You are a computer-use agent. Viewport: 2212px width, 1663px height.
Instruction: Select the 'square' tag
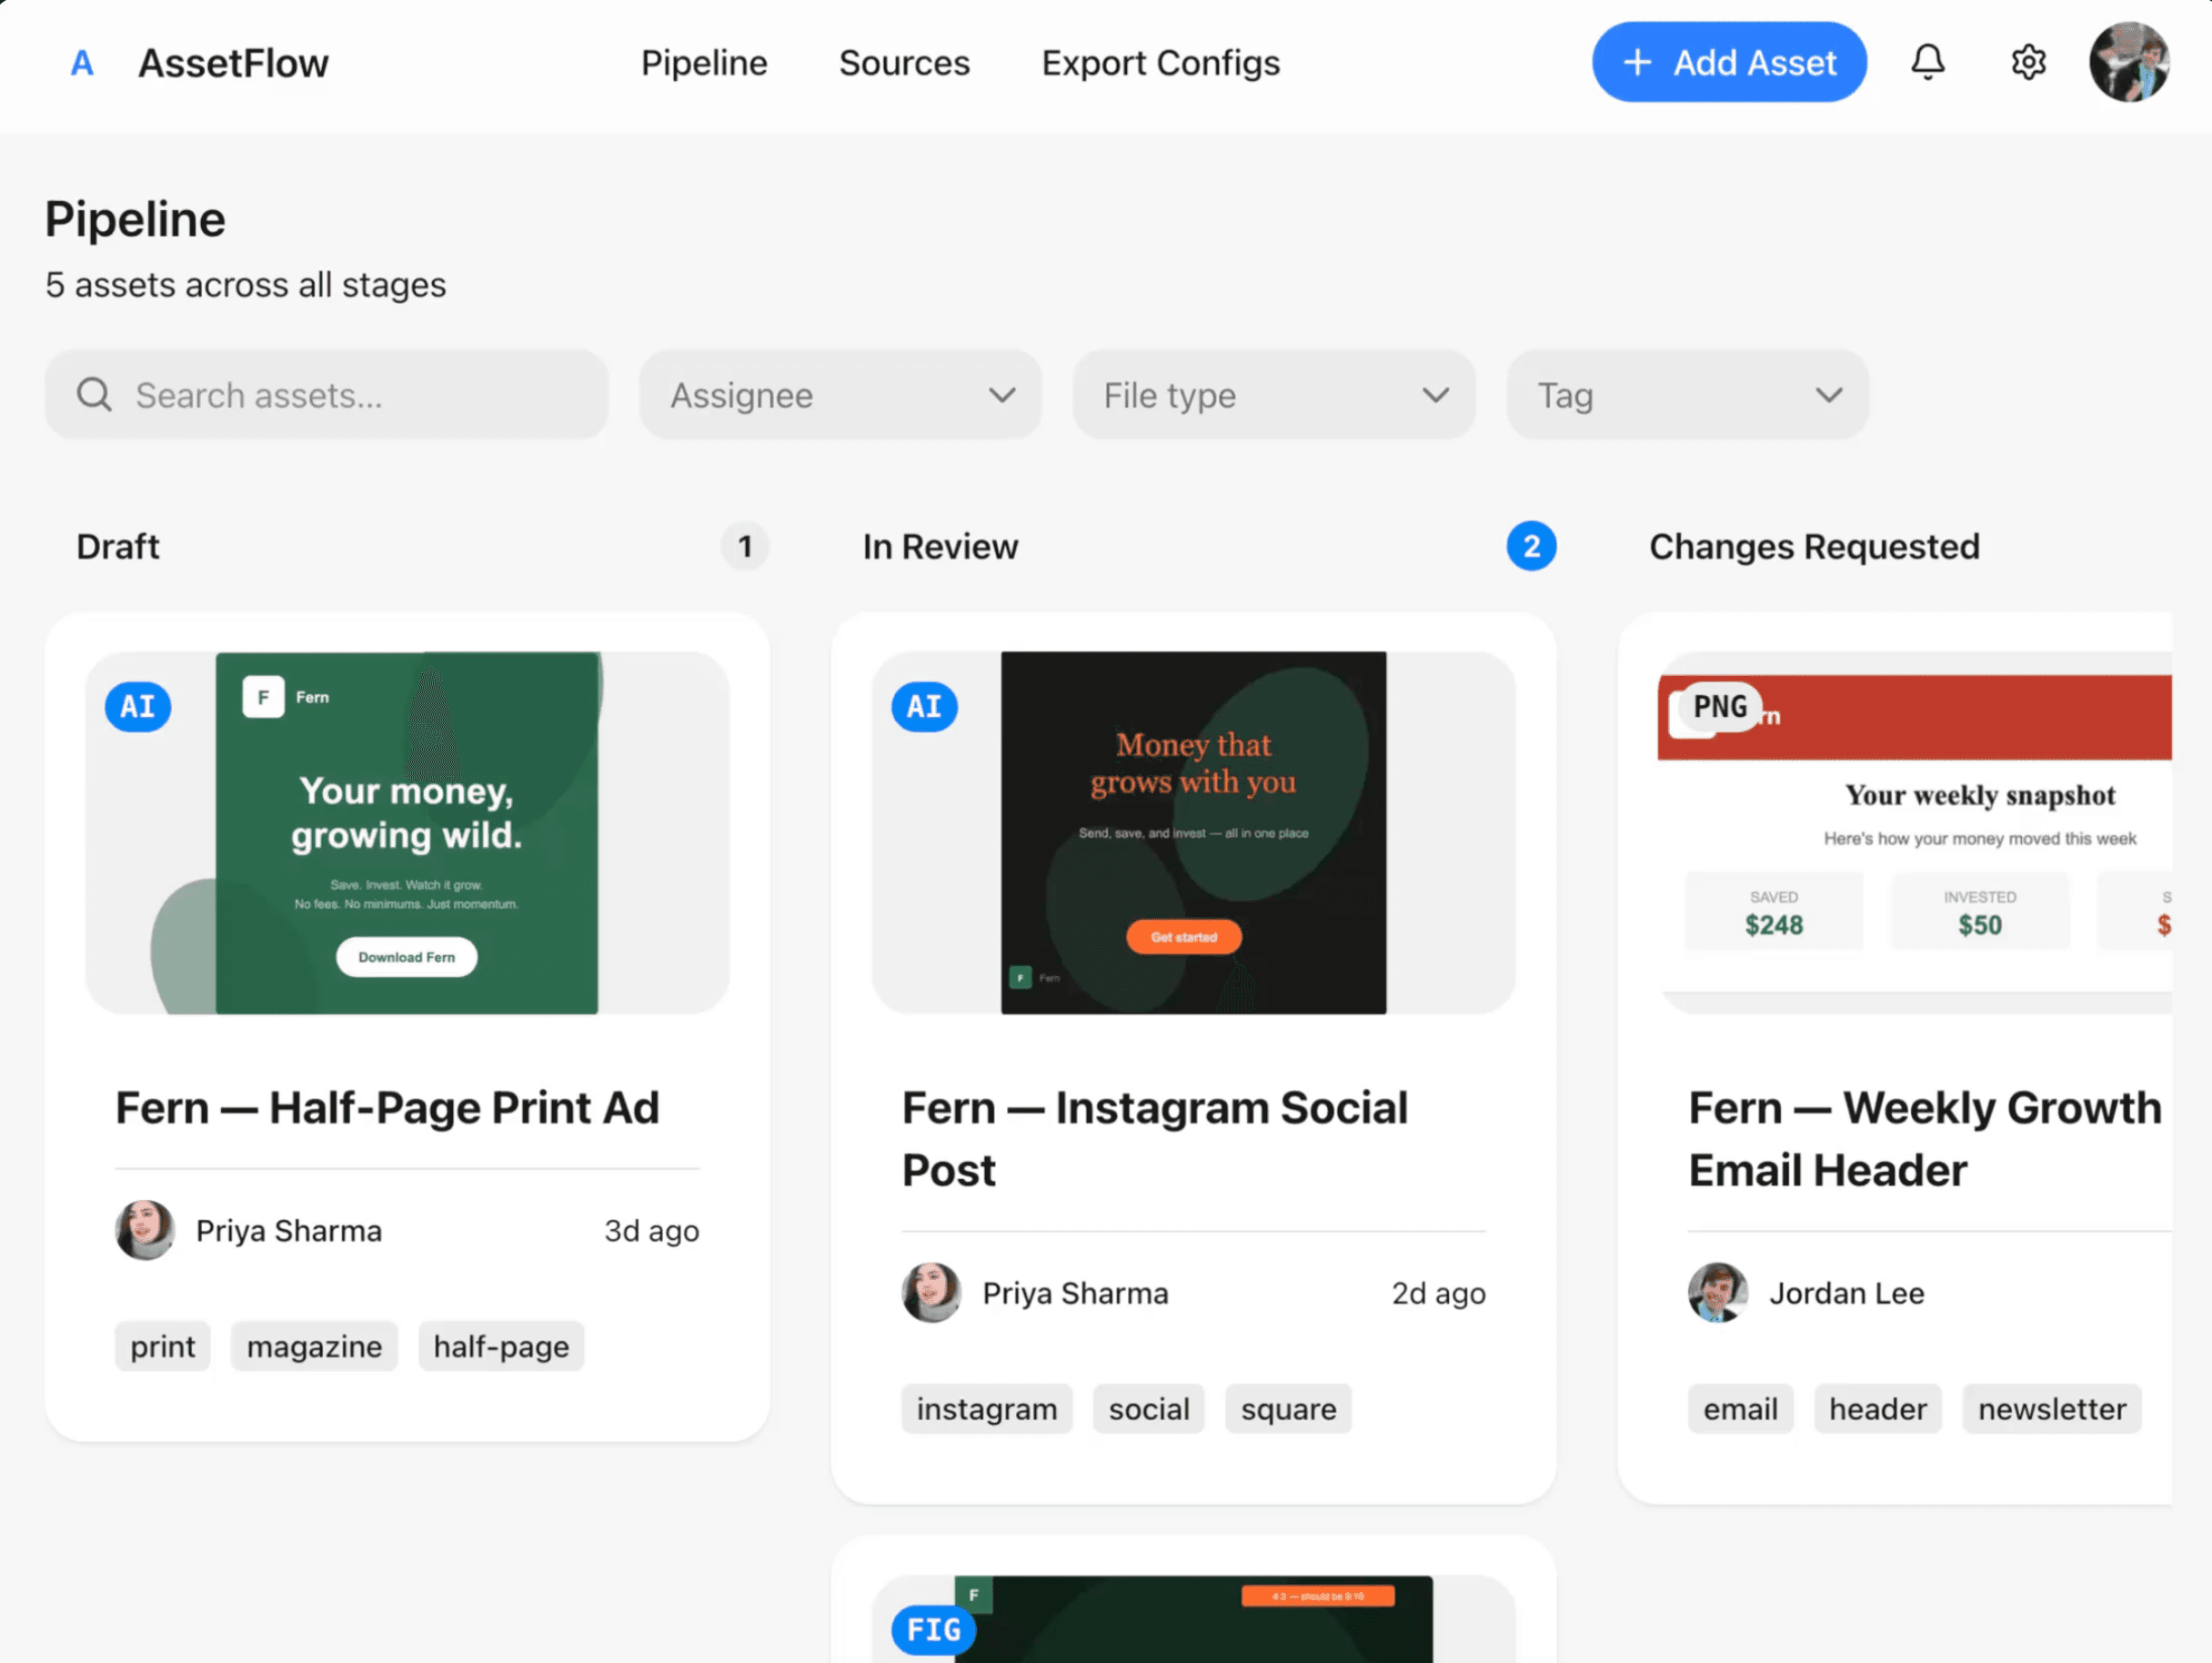[1288, 1408]
